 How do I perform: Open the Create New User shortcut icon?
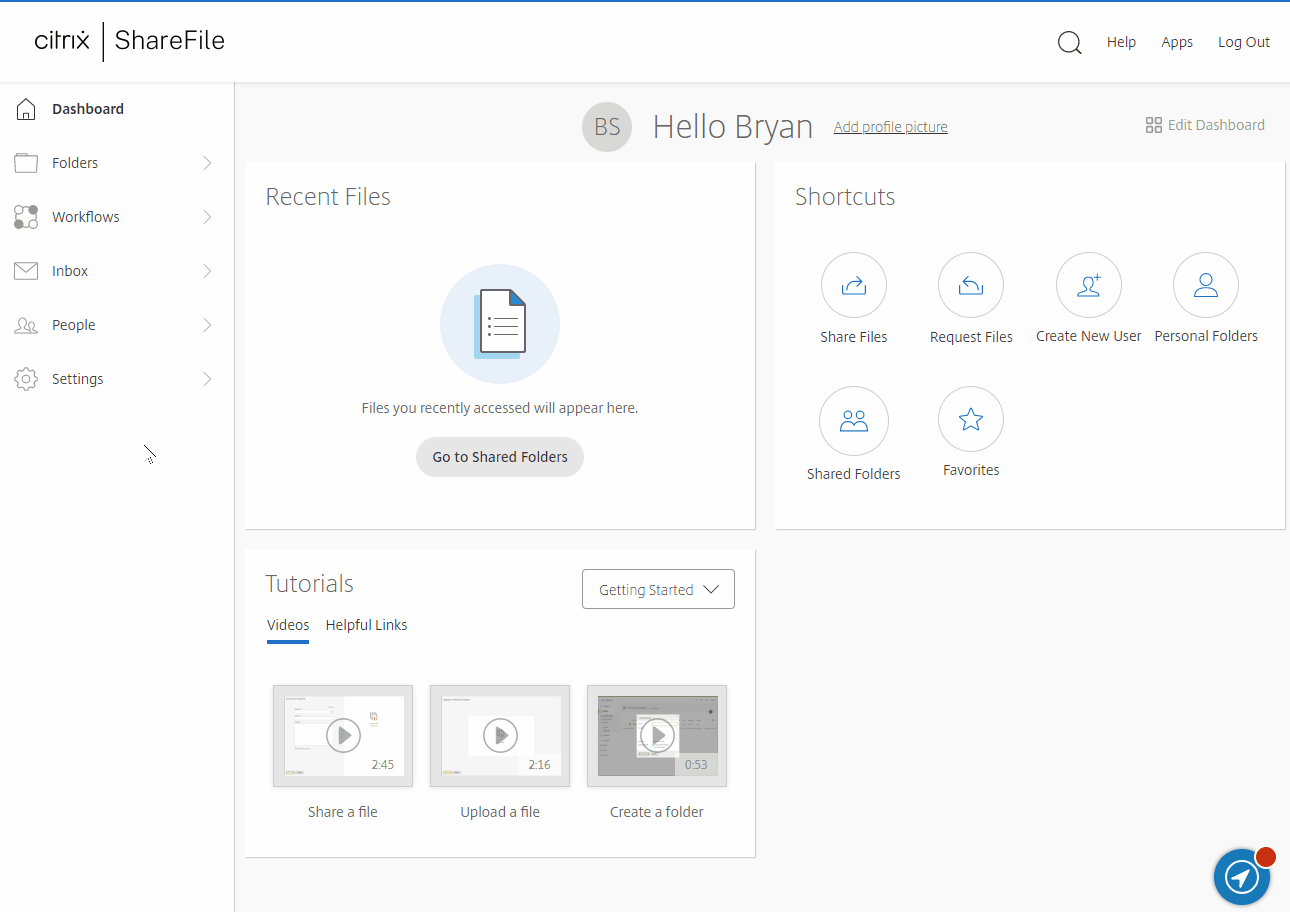coord(1088,285)
